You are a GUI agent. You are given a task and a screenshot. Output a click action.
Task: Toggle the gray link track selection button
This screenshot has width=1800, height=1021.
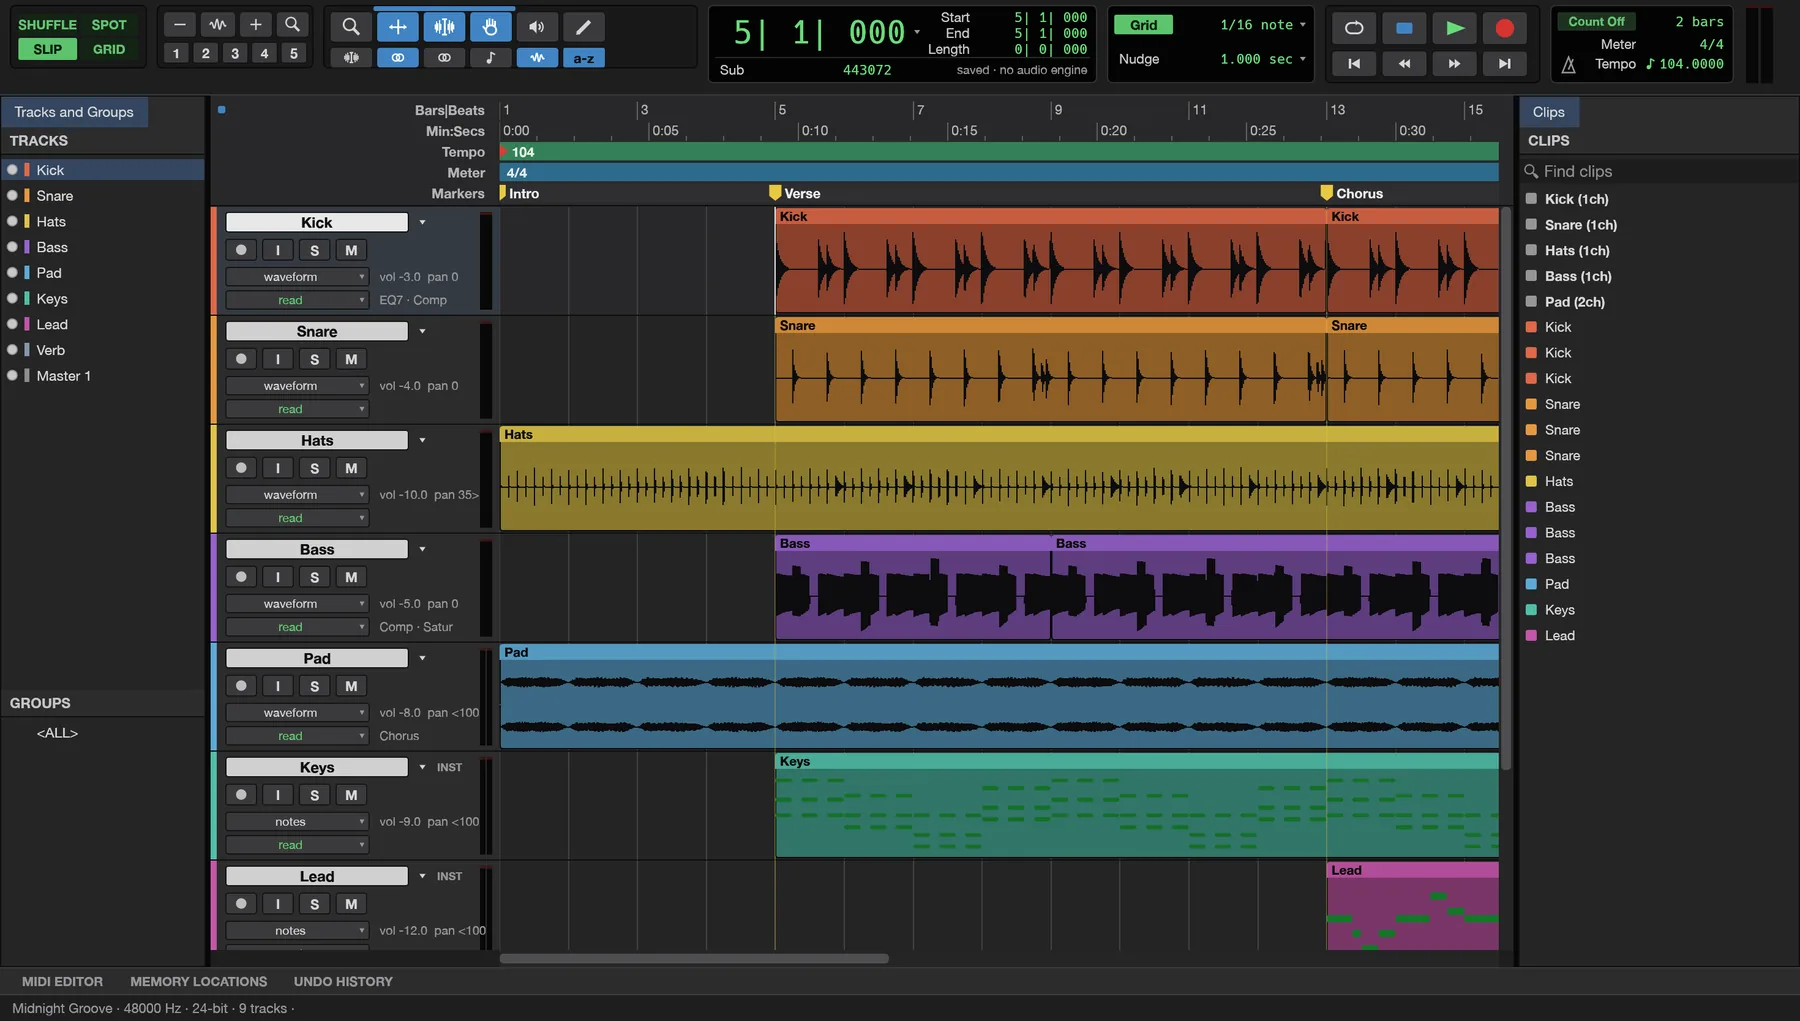444,58
